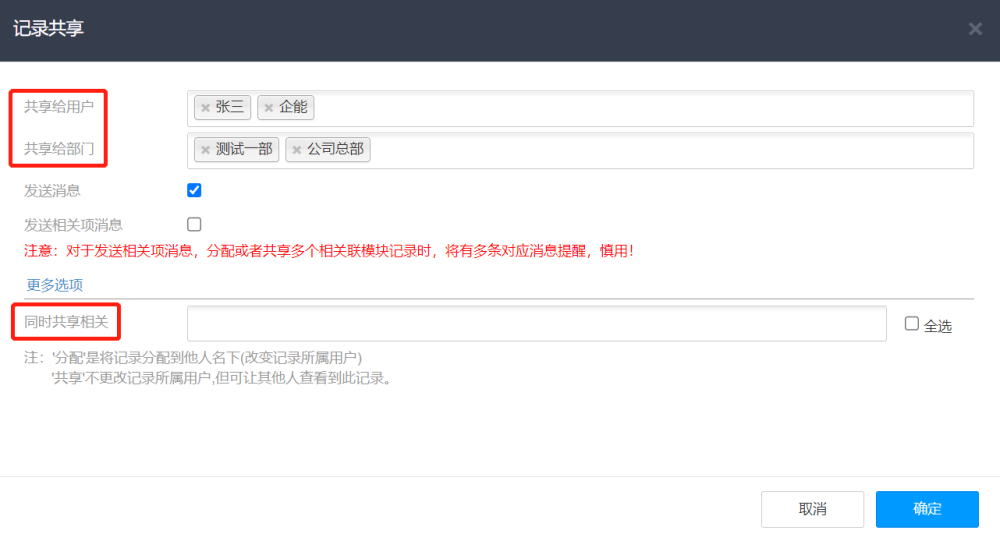Click the 同时共享相关 input field
1000x541 pixels.
(x=537, y=323)
